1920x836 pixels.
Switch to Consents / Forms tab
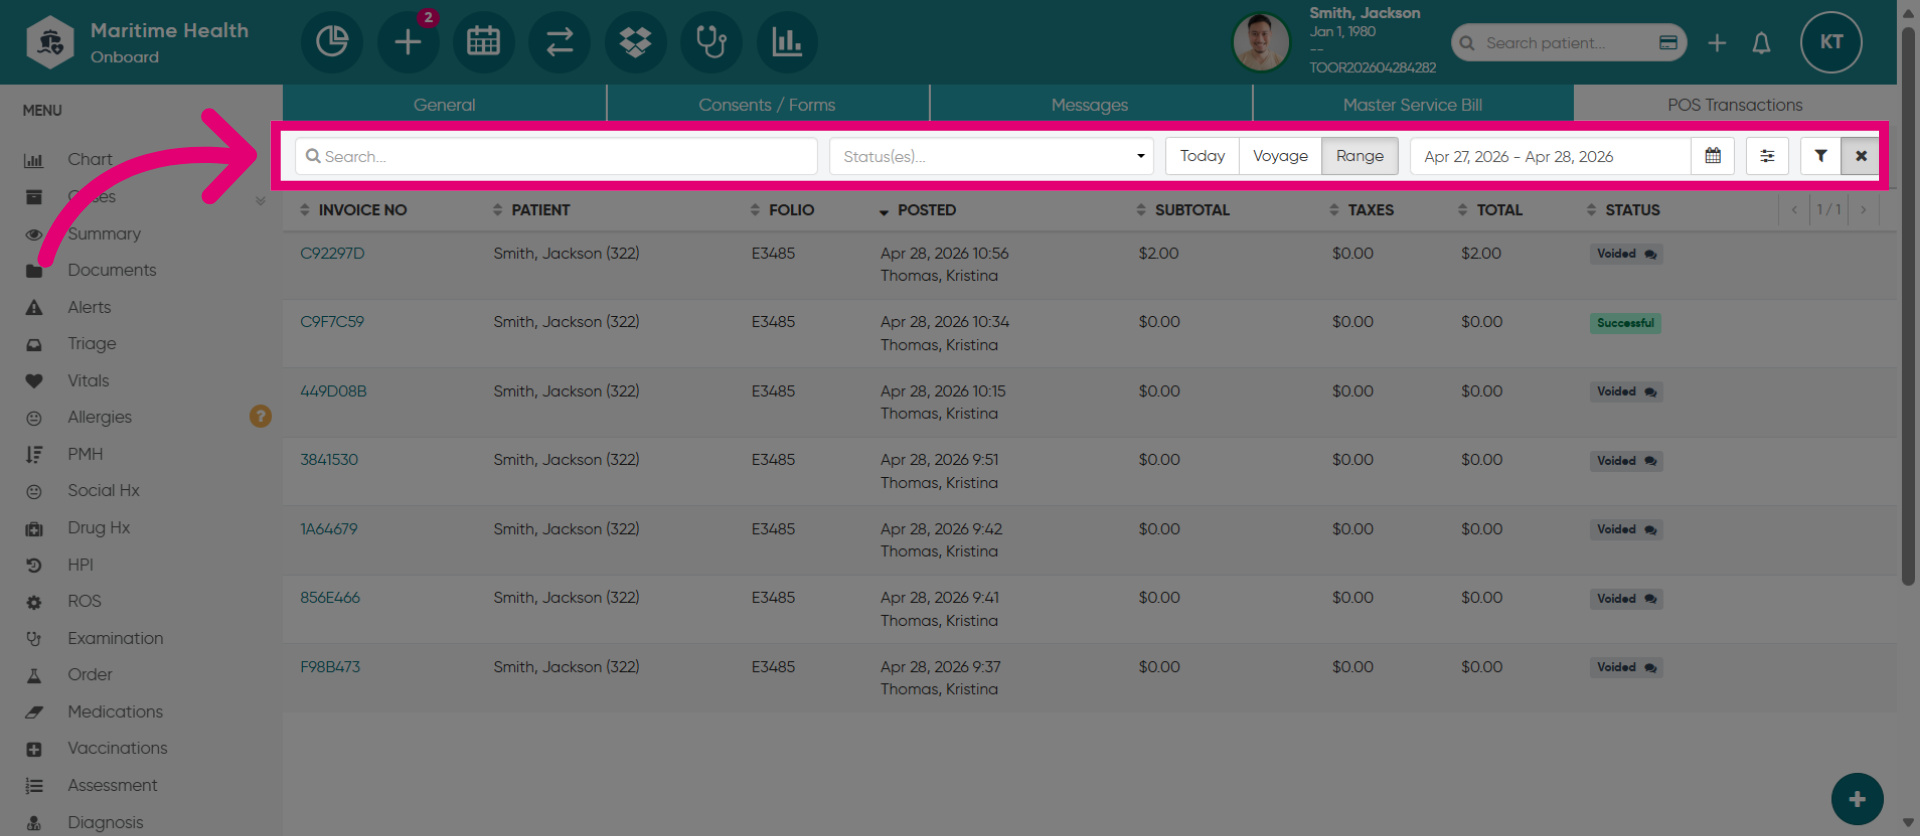(x=767, y=105)
